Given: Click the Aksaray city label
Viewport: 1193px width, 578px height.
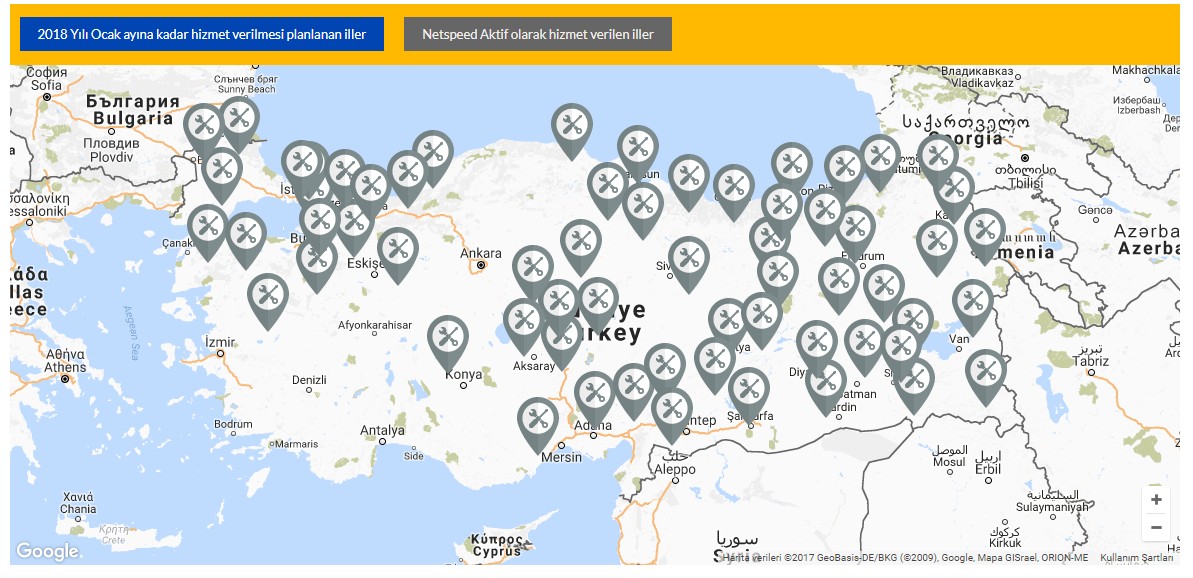Looking at the screenshot, I should point(534,366).
